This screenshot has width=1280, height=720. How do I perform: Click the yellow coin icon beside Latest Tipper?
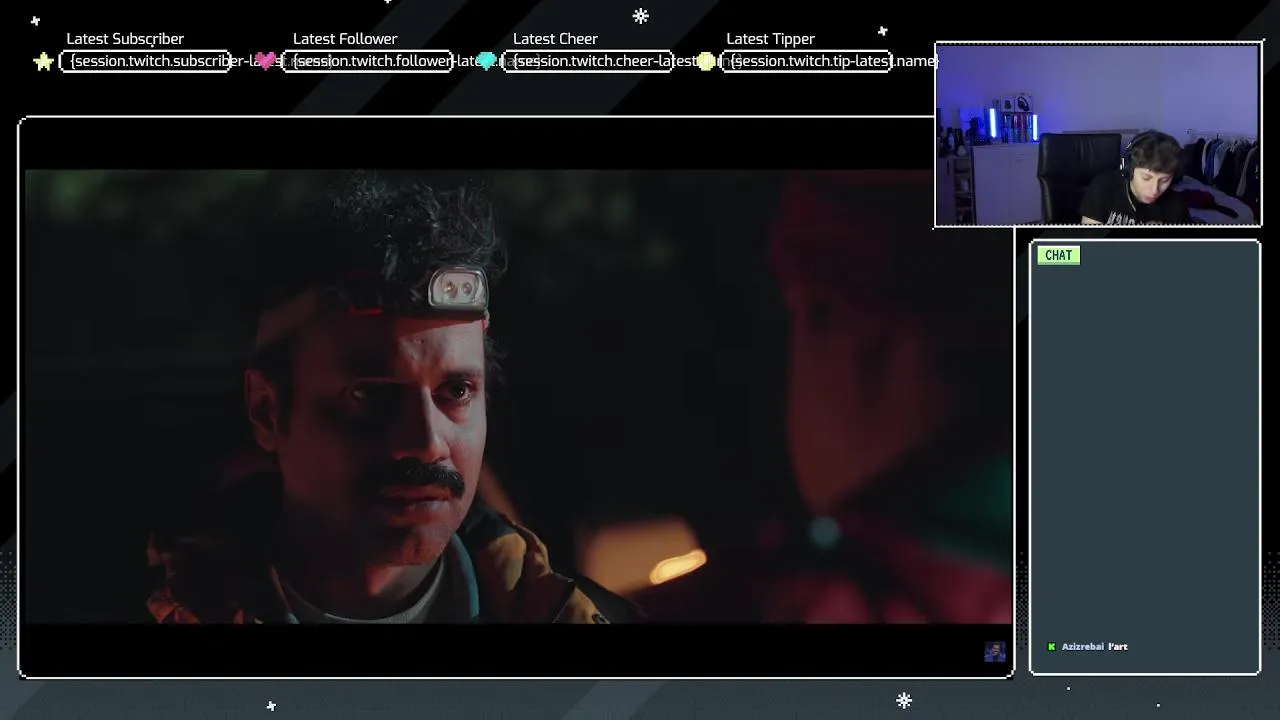706,61
